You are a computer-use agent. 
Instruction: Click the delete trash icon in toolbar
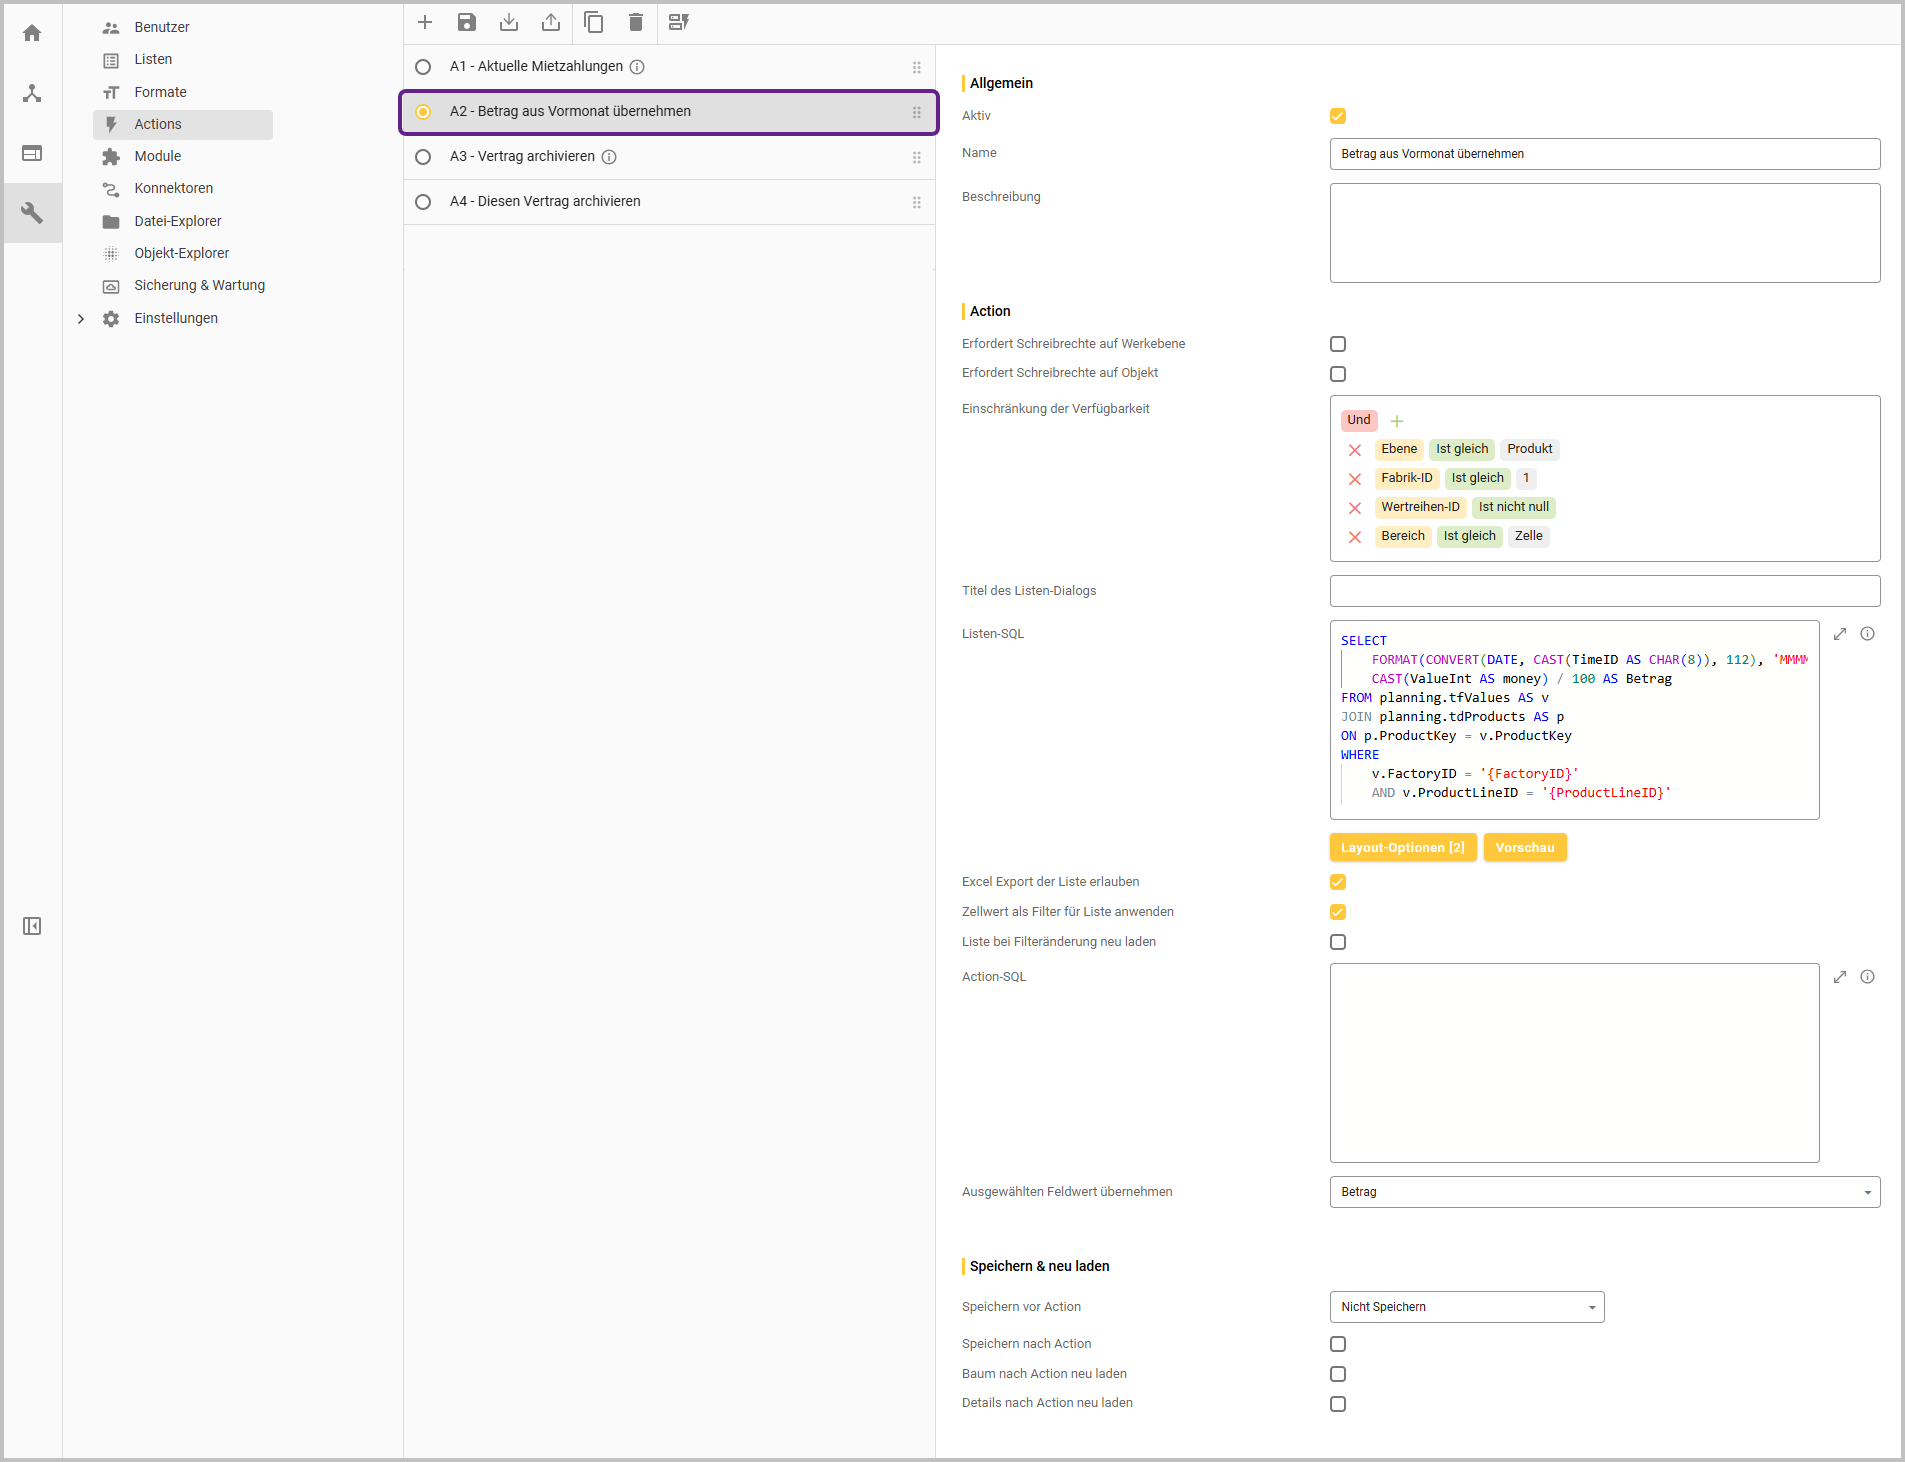(636, 22)
